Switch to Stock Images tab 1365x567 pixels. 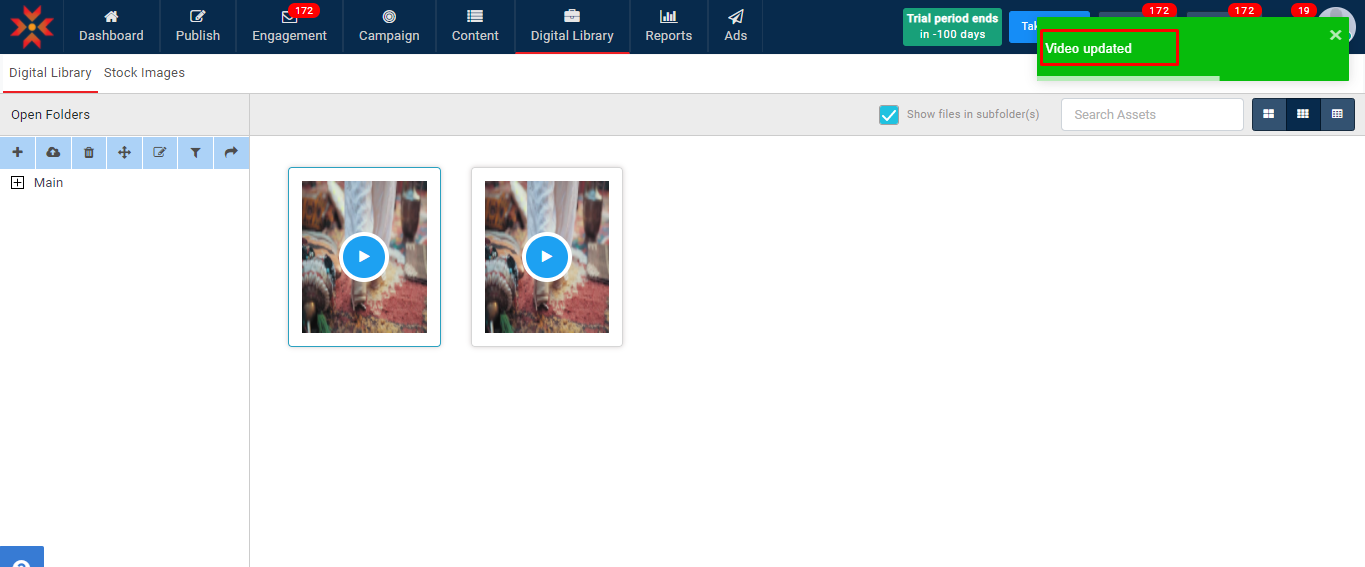144,73
